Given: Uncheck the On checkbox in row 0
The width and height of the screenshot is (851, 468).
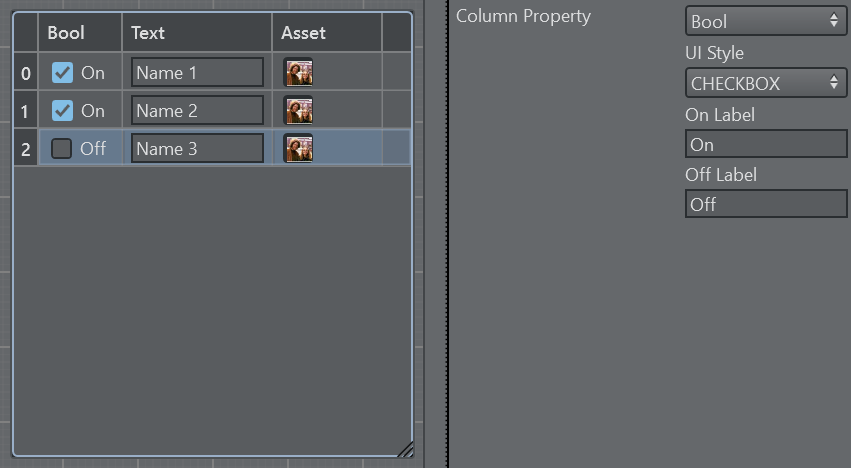Looking at the screenshot, I should pos(62,72).
